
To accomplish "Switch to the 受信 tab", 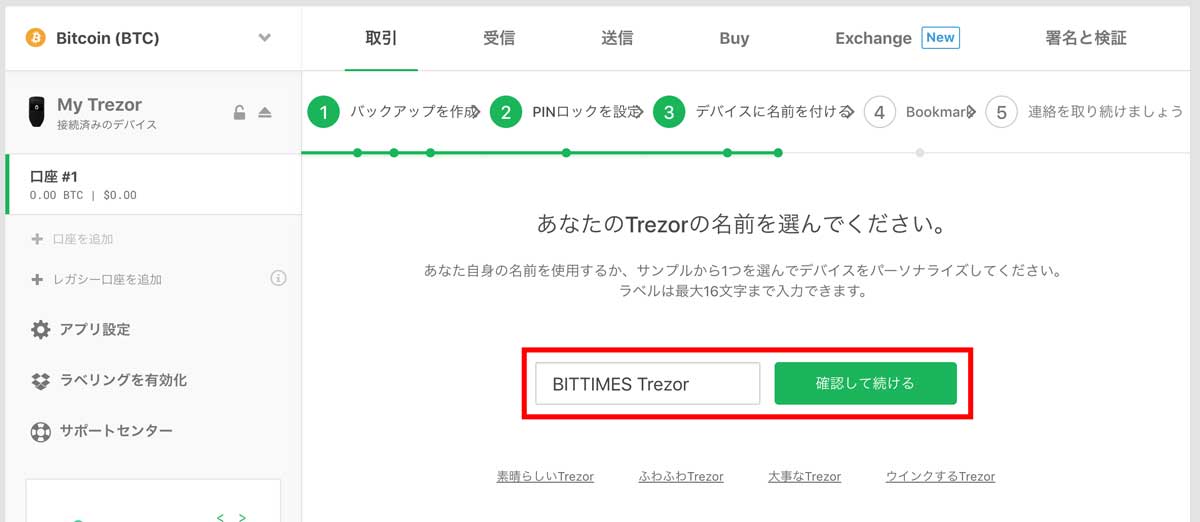I will pos(499,38).
